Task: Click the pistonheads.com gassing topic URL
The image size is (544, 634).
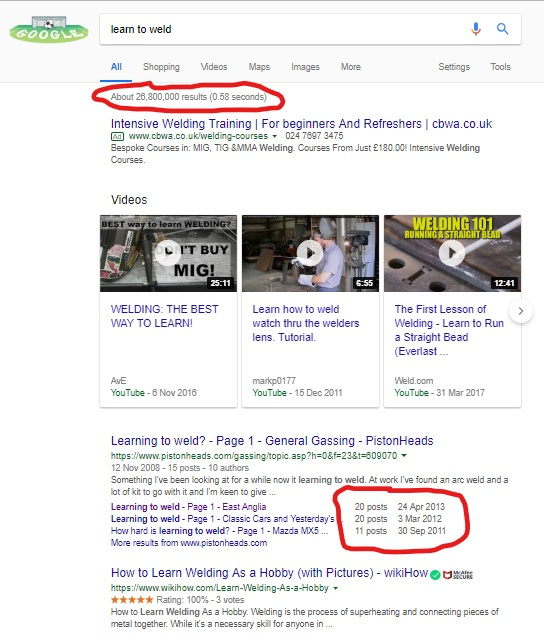Action: pyautogui.click(x=254, y=456)
